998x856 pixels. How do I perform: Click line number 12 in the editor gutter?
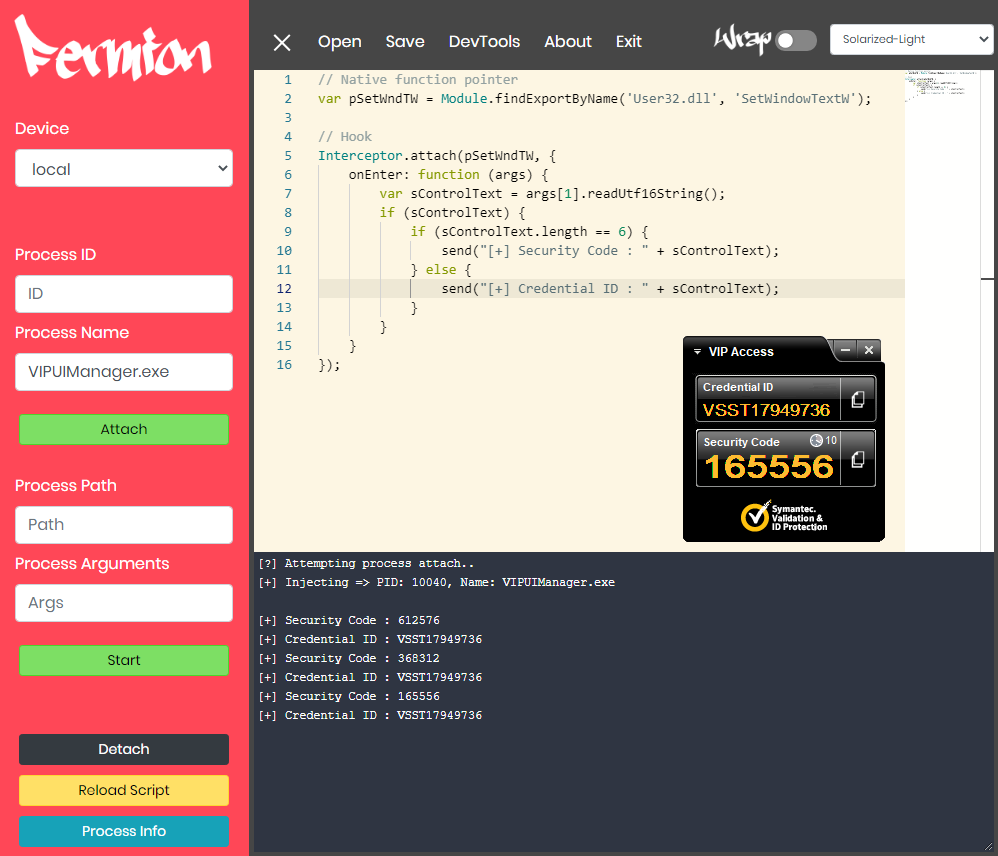pos(284,289)
